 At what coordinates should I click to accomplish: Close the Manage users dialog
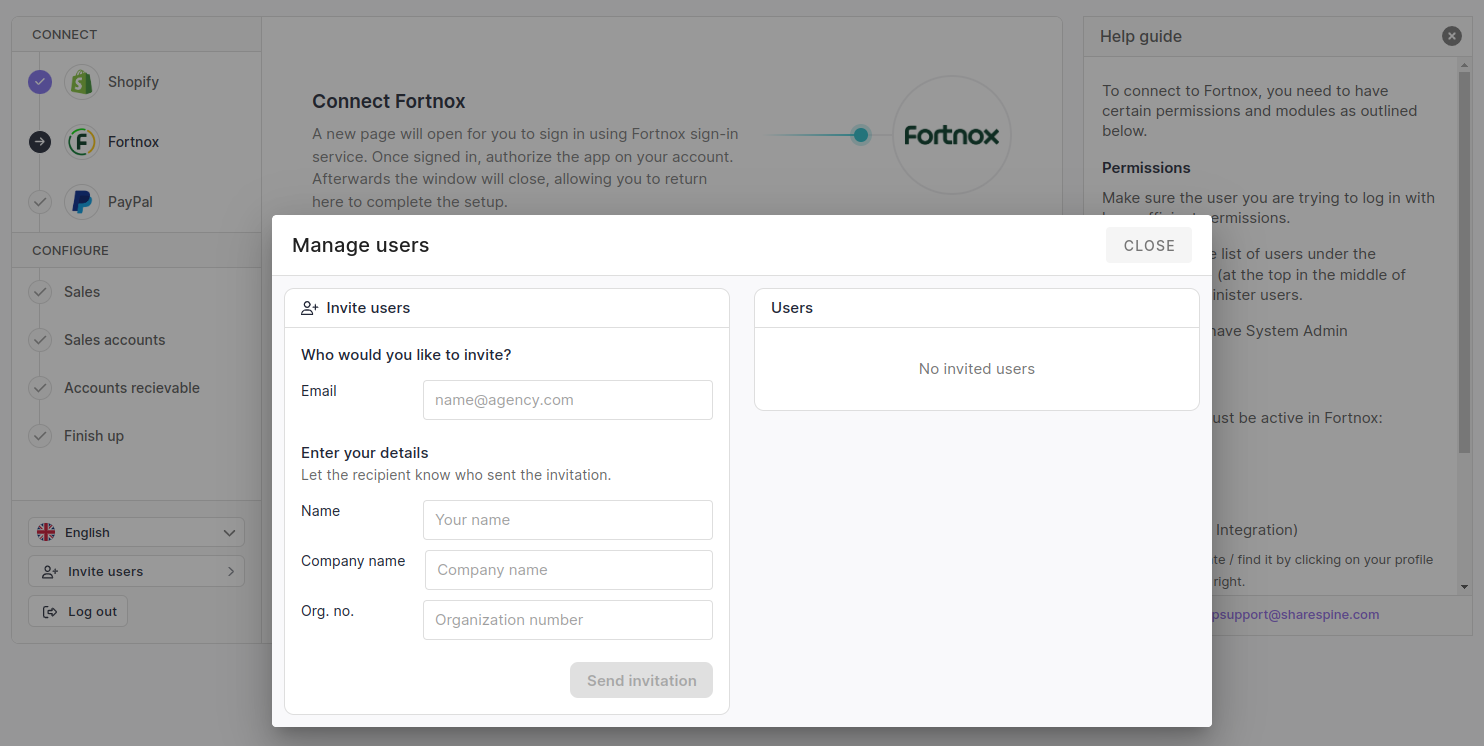pos(1149,245)
